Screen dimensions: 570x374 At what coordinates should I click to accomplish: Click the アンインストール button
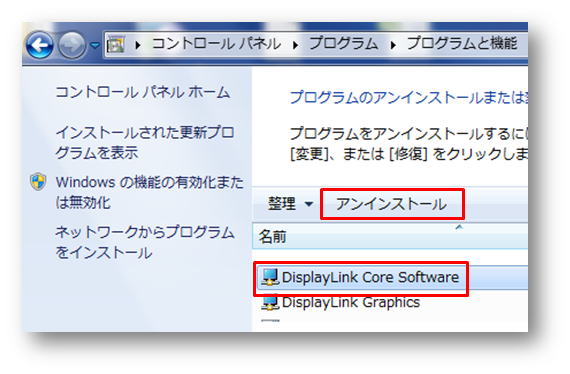coord(392,204)
